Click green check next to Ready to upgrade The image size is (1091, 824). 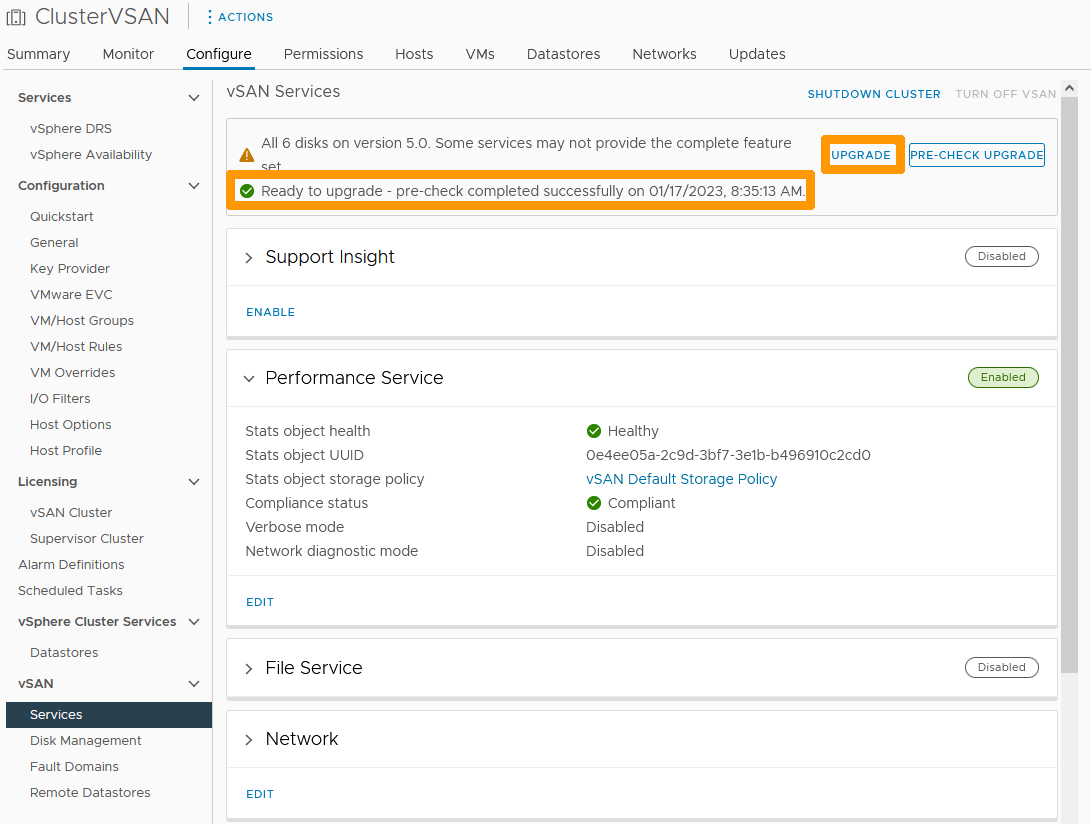tap(245, 190)
